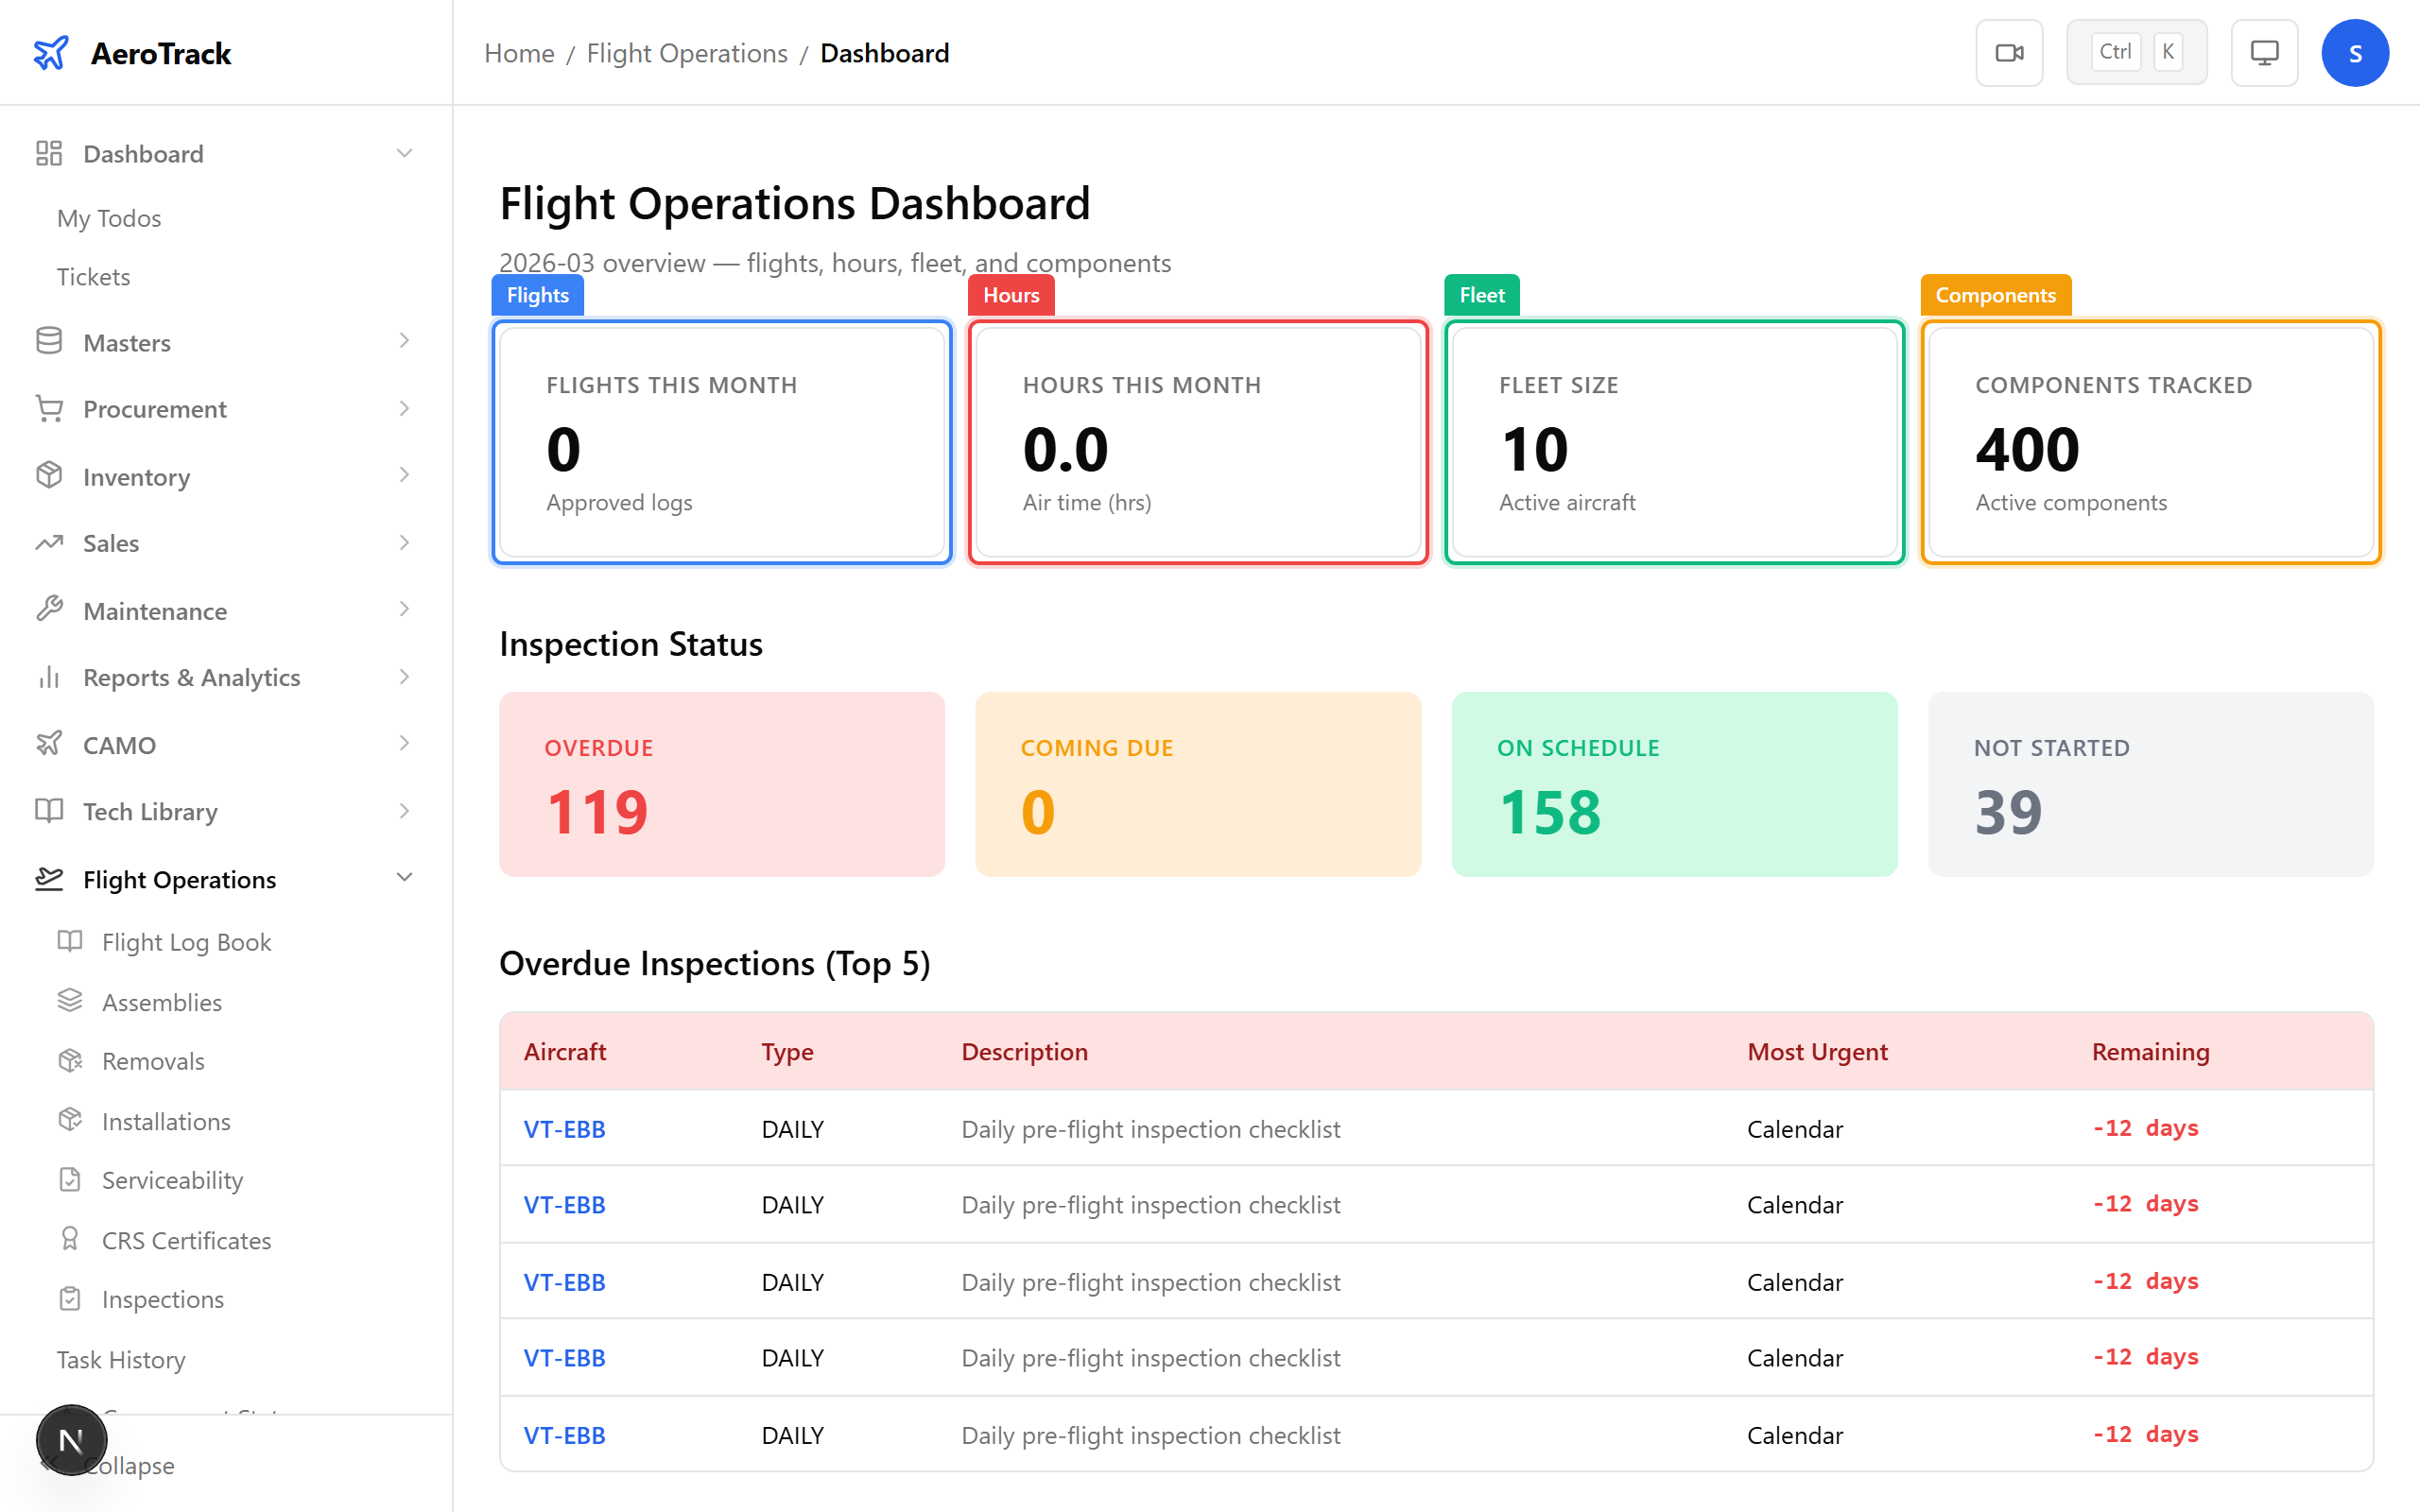Click the AeroTrack airplane logo
Image resolution: width=2420 pixels, height=1512 pixels.
(x=52, y=52)
